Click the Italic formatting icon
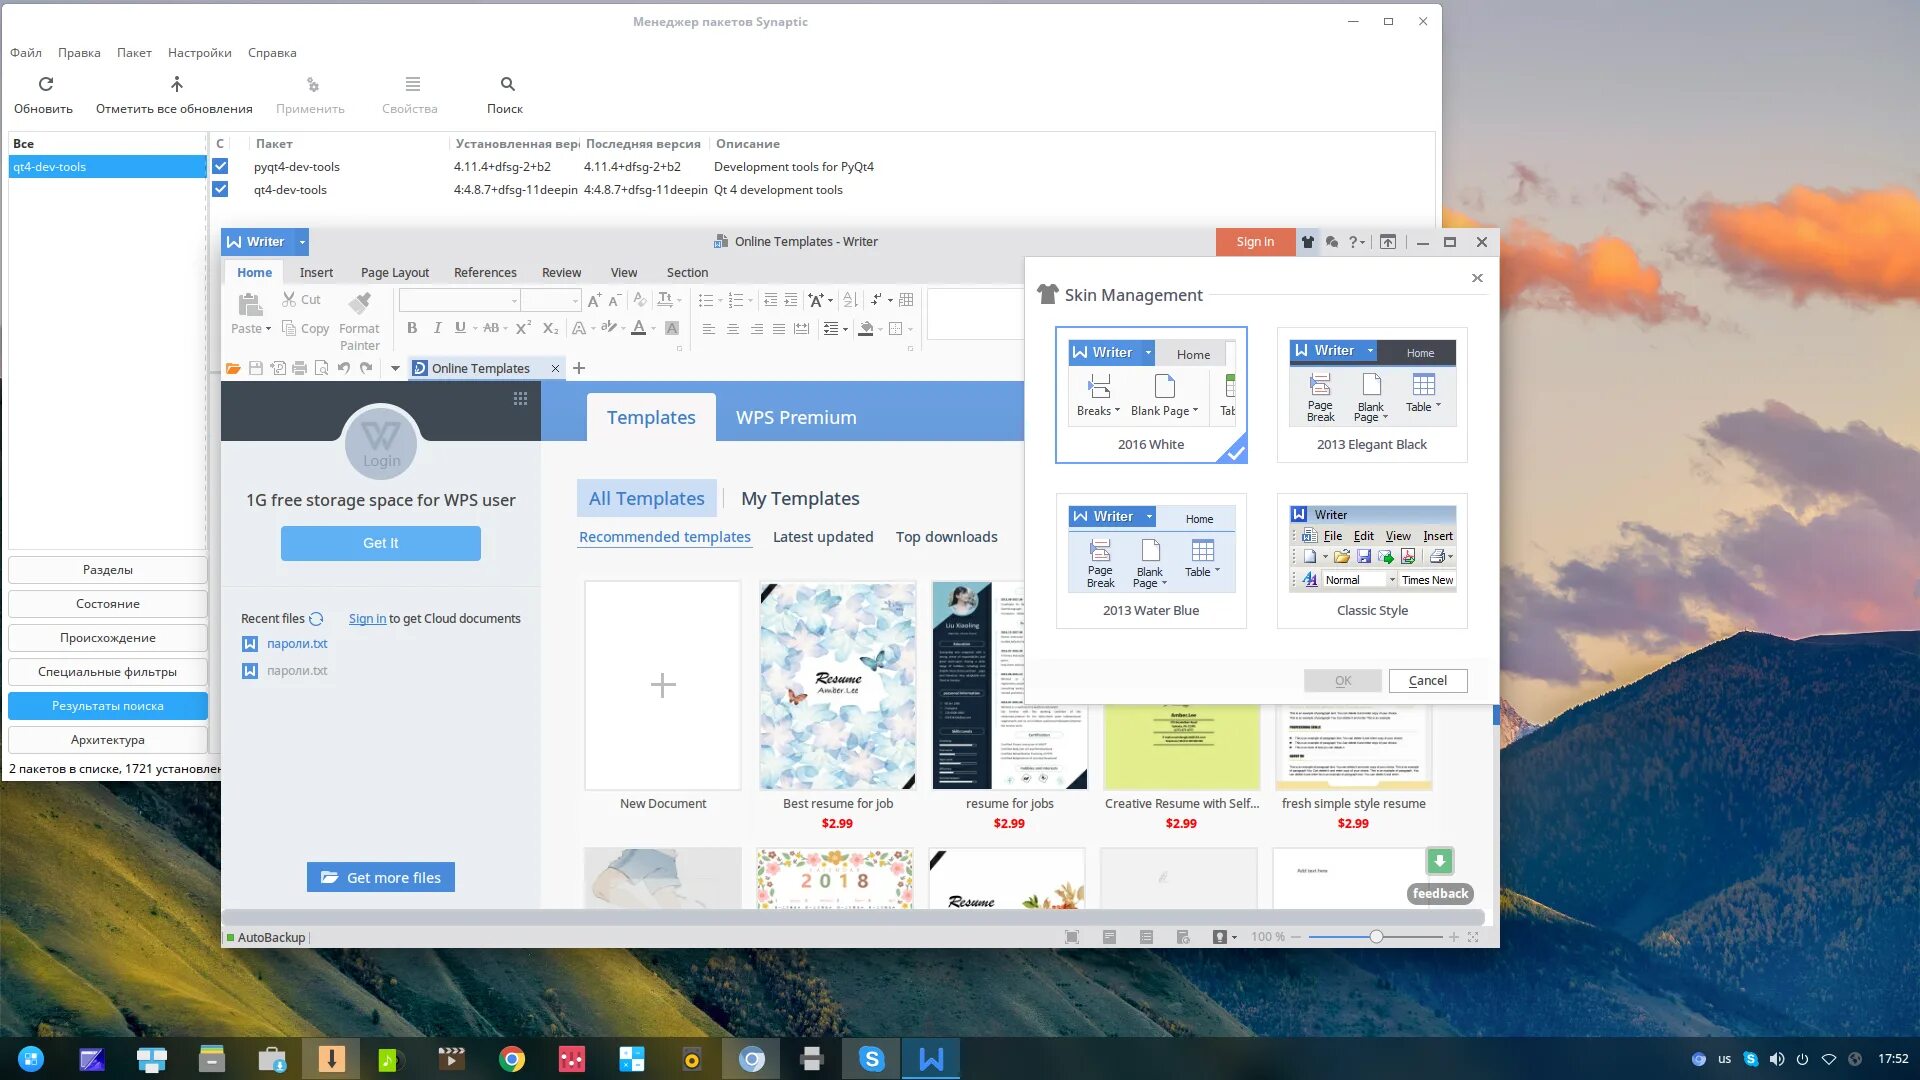 pos(437,328)
